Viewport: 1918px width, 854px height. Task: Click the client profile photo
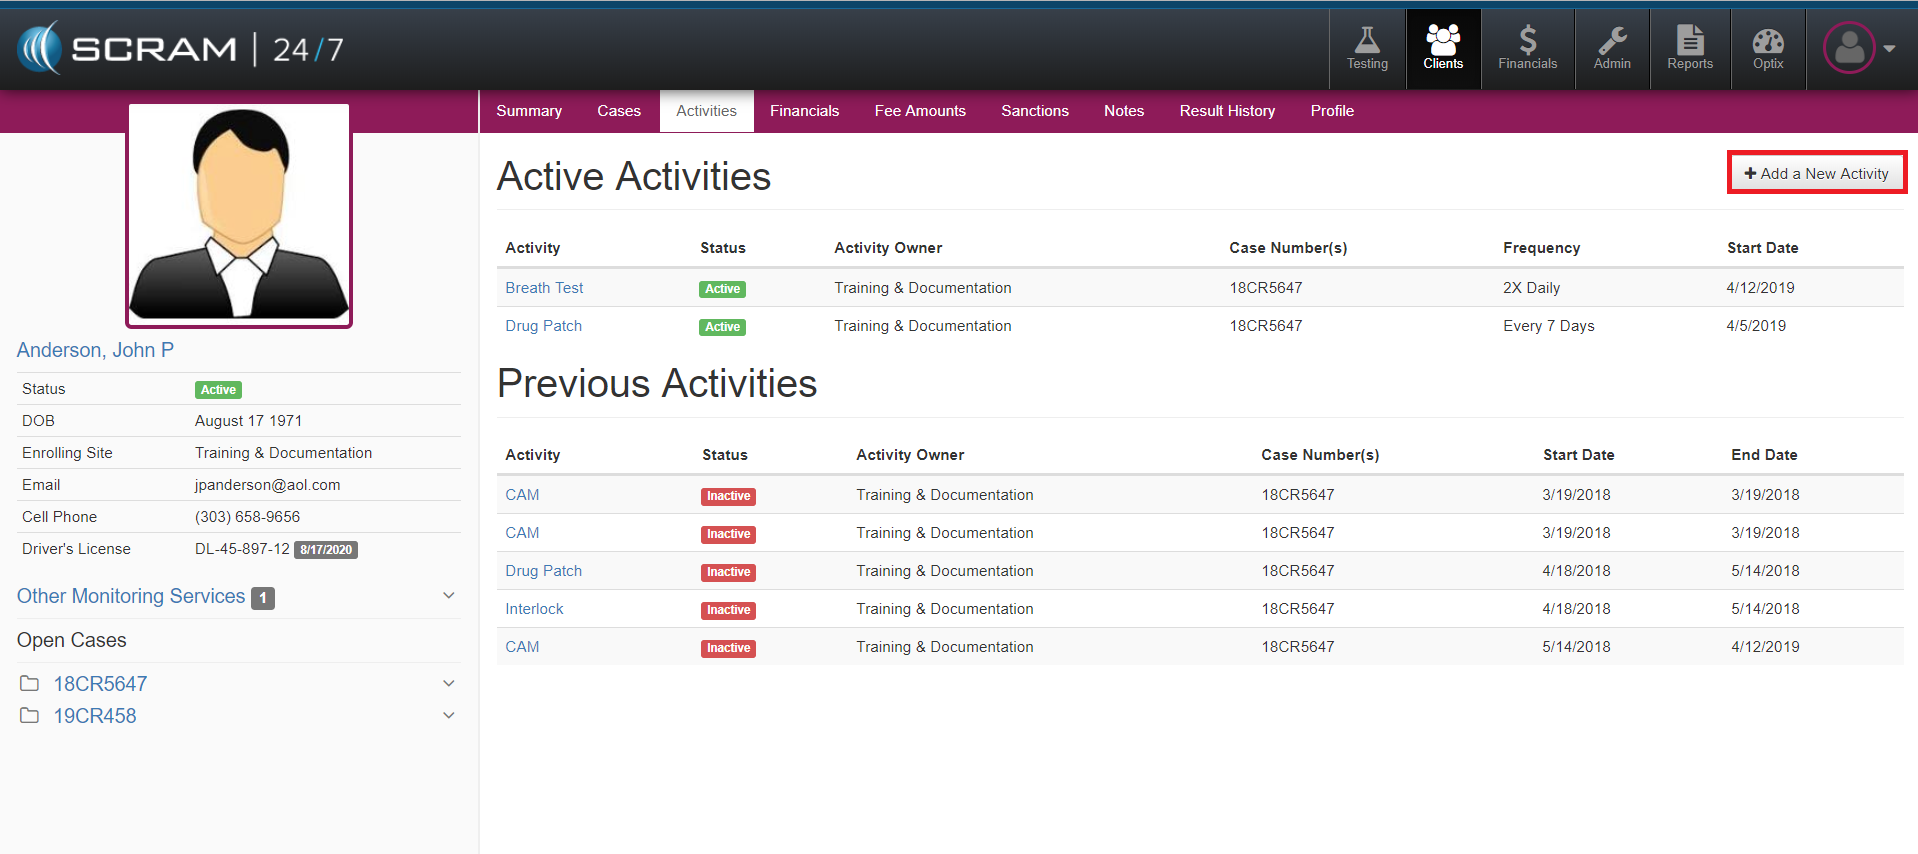tap(239, 215)
